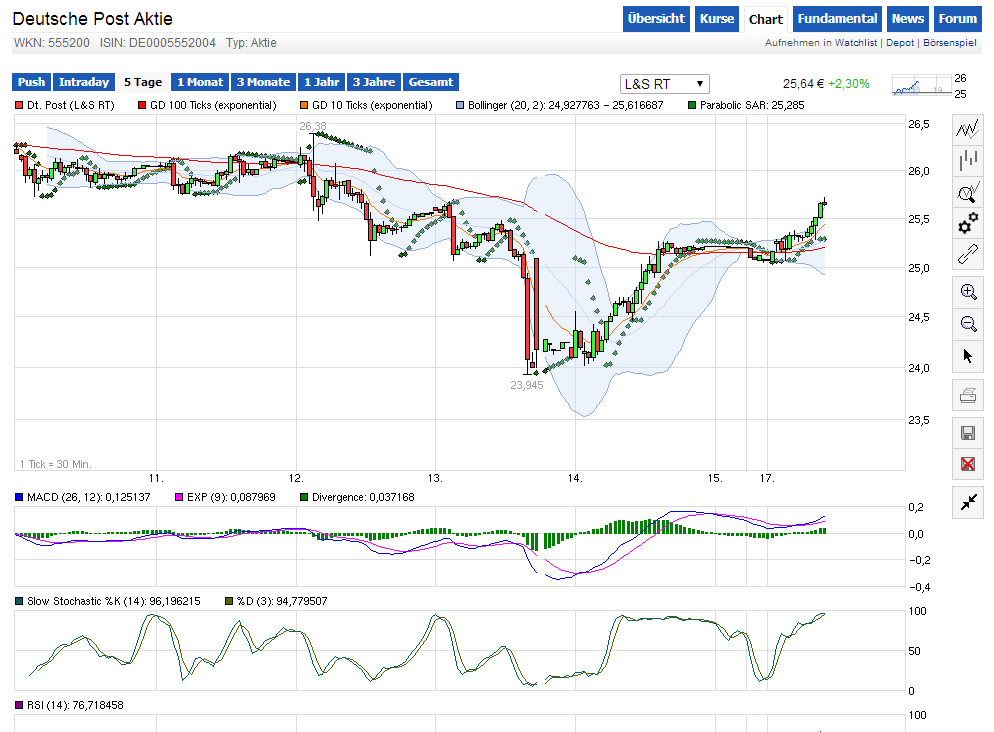Click 'Typ: Aktie' text
The width and height of the screenshot is (994, 732).
click(251, 43)
